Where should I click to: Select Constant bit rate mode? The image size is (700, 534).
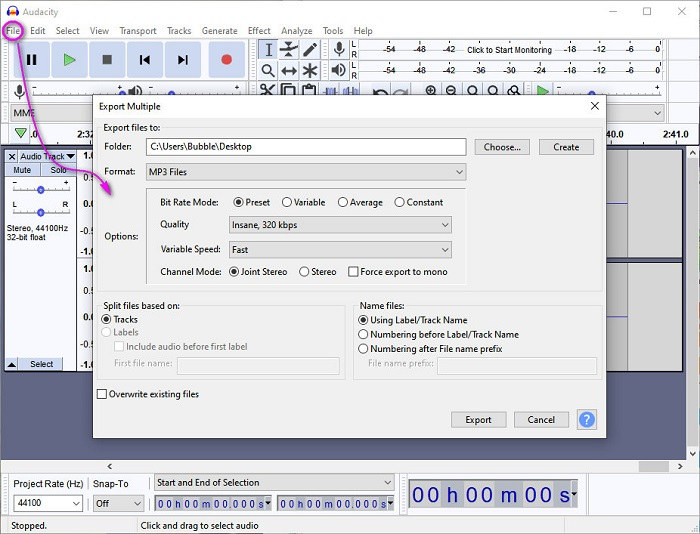pos(419,202)
